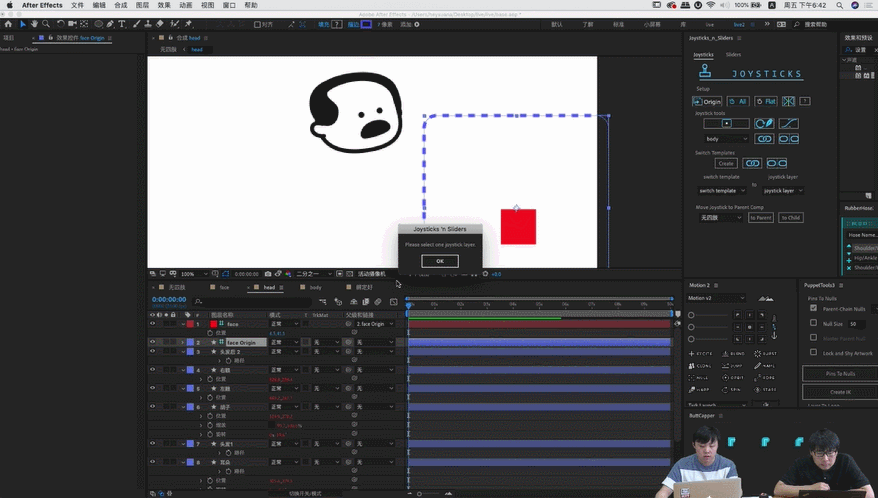Click OK in the Joysticks 'n Sliders dialog
Screen dimensions: 878x498
440,261
